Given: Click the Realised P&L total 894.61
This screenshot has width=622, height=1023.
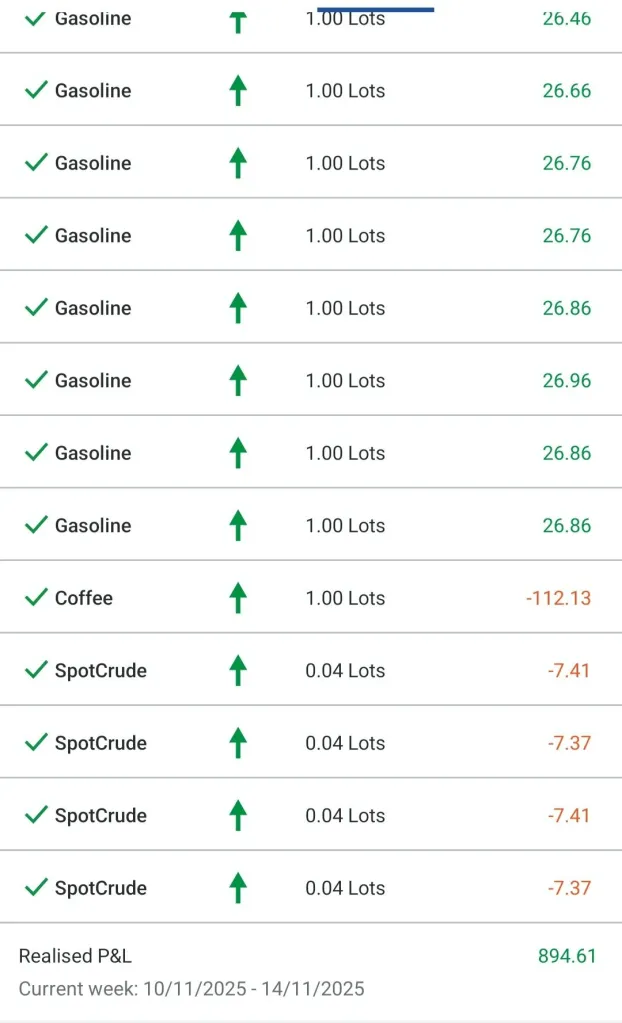Looking at the screenshot, I should [x=567, y=956].
